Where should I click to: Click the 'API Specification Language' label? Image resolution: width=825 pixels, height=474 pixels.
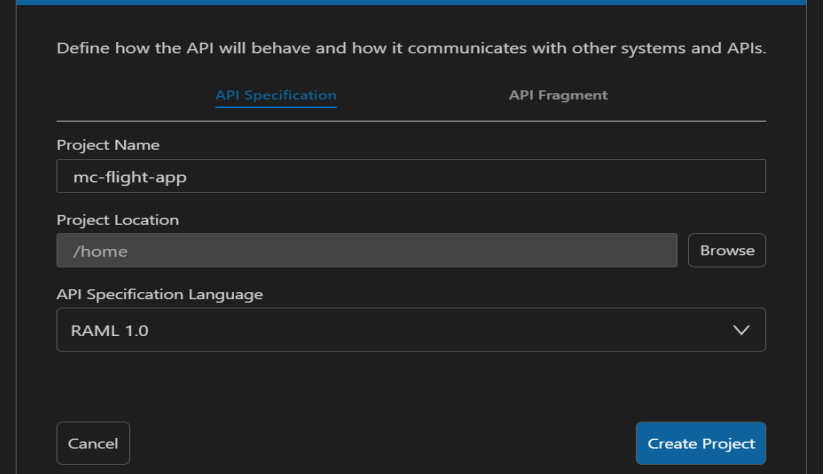click(160, 294)
